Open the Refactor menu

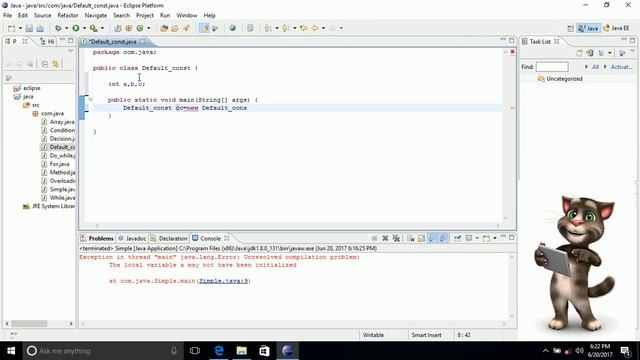coord(68,16)
